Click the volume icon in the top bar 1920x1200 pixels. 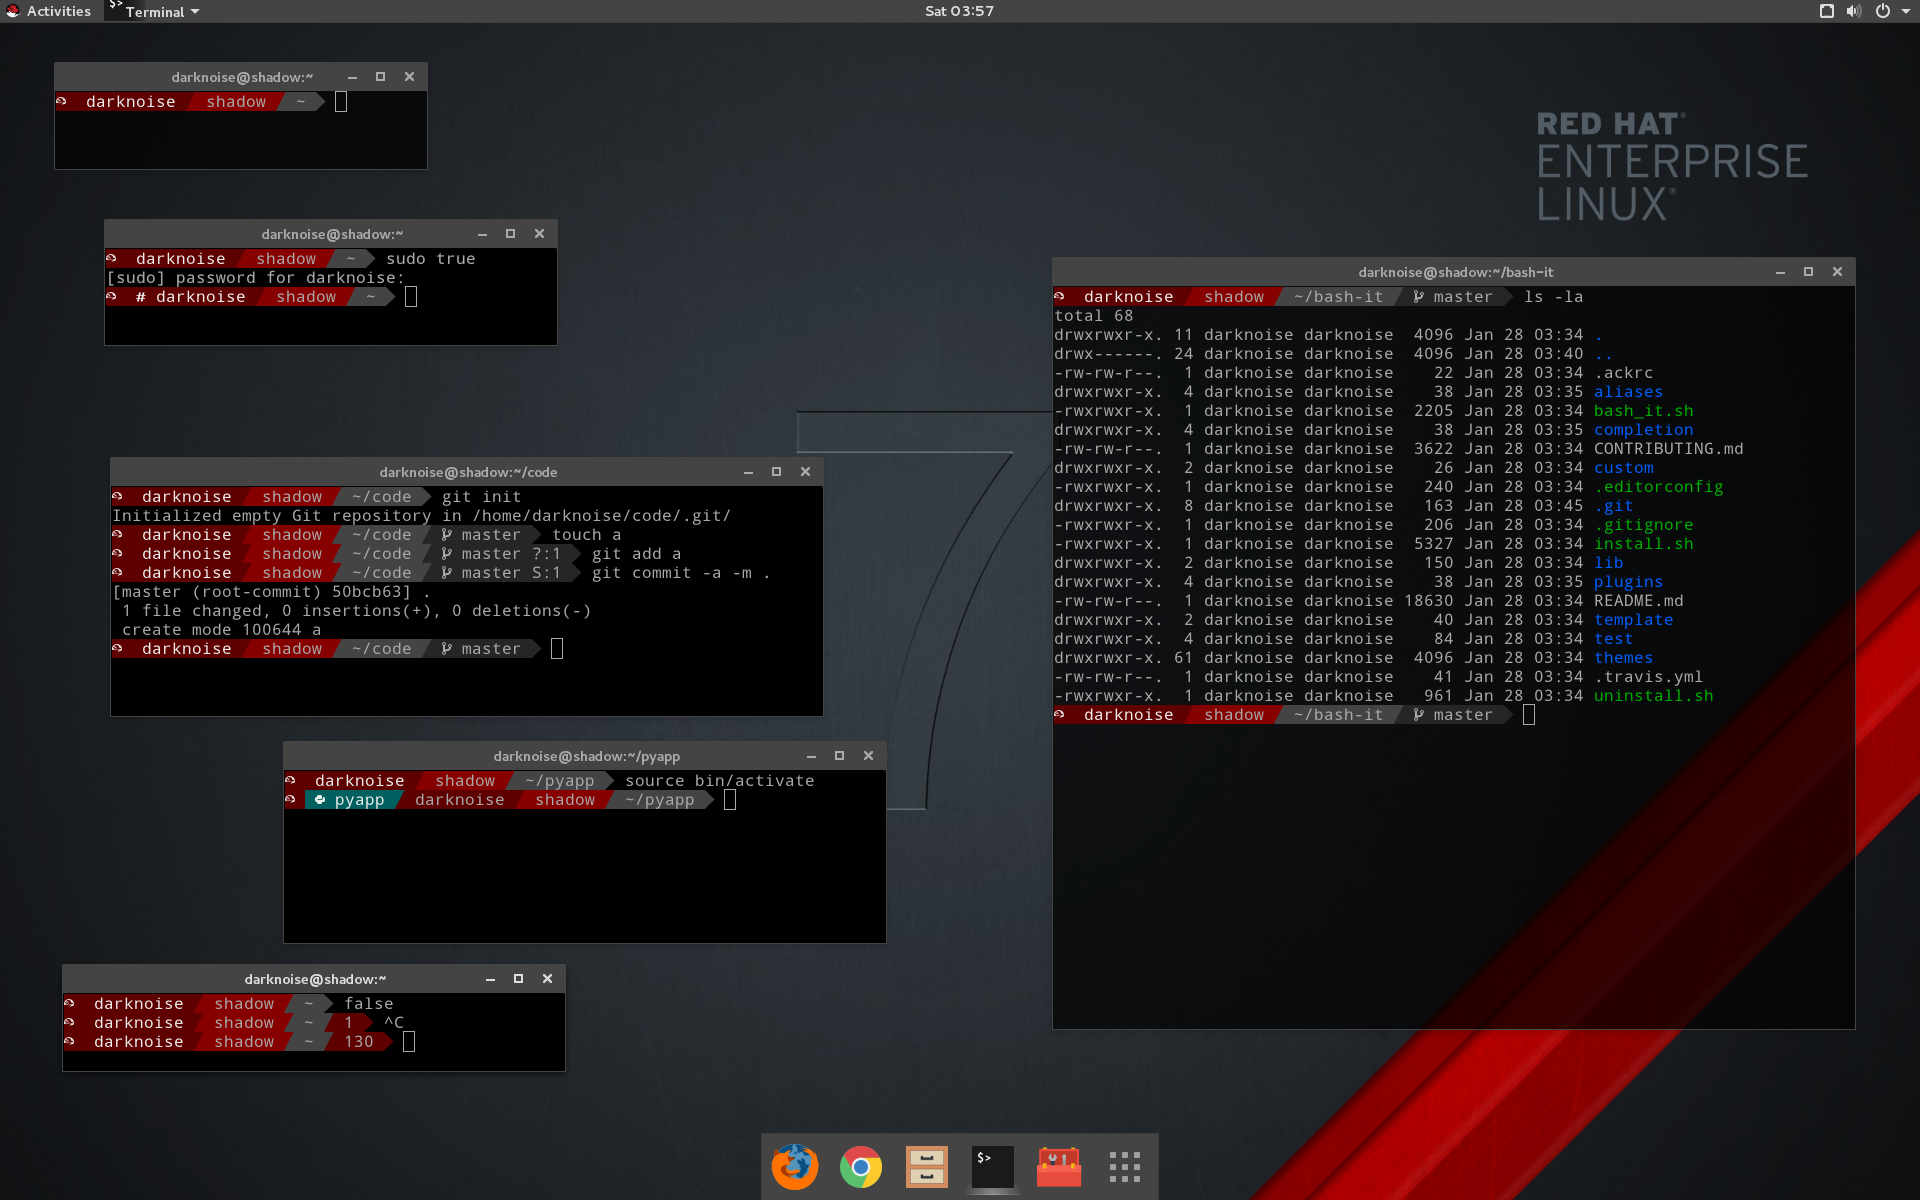point(1853,11)
